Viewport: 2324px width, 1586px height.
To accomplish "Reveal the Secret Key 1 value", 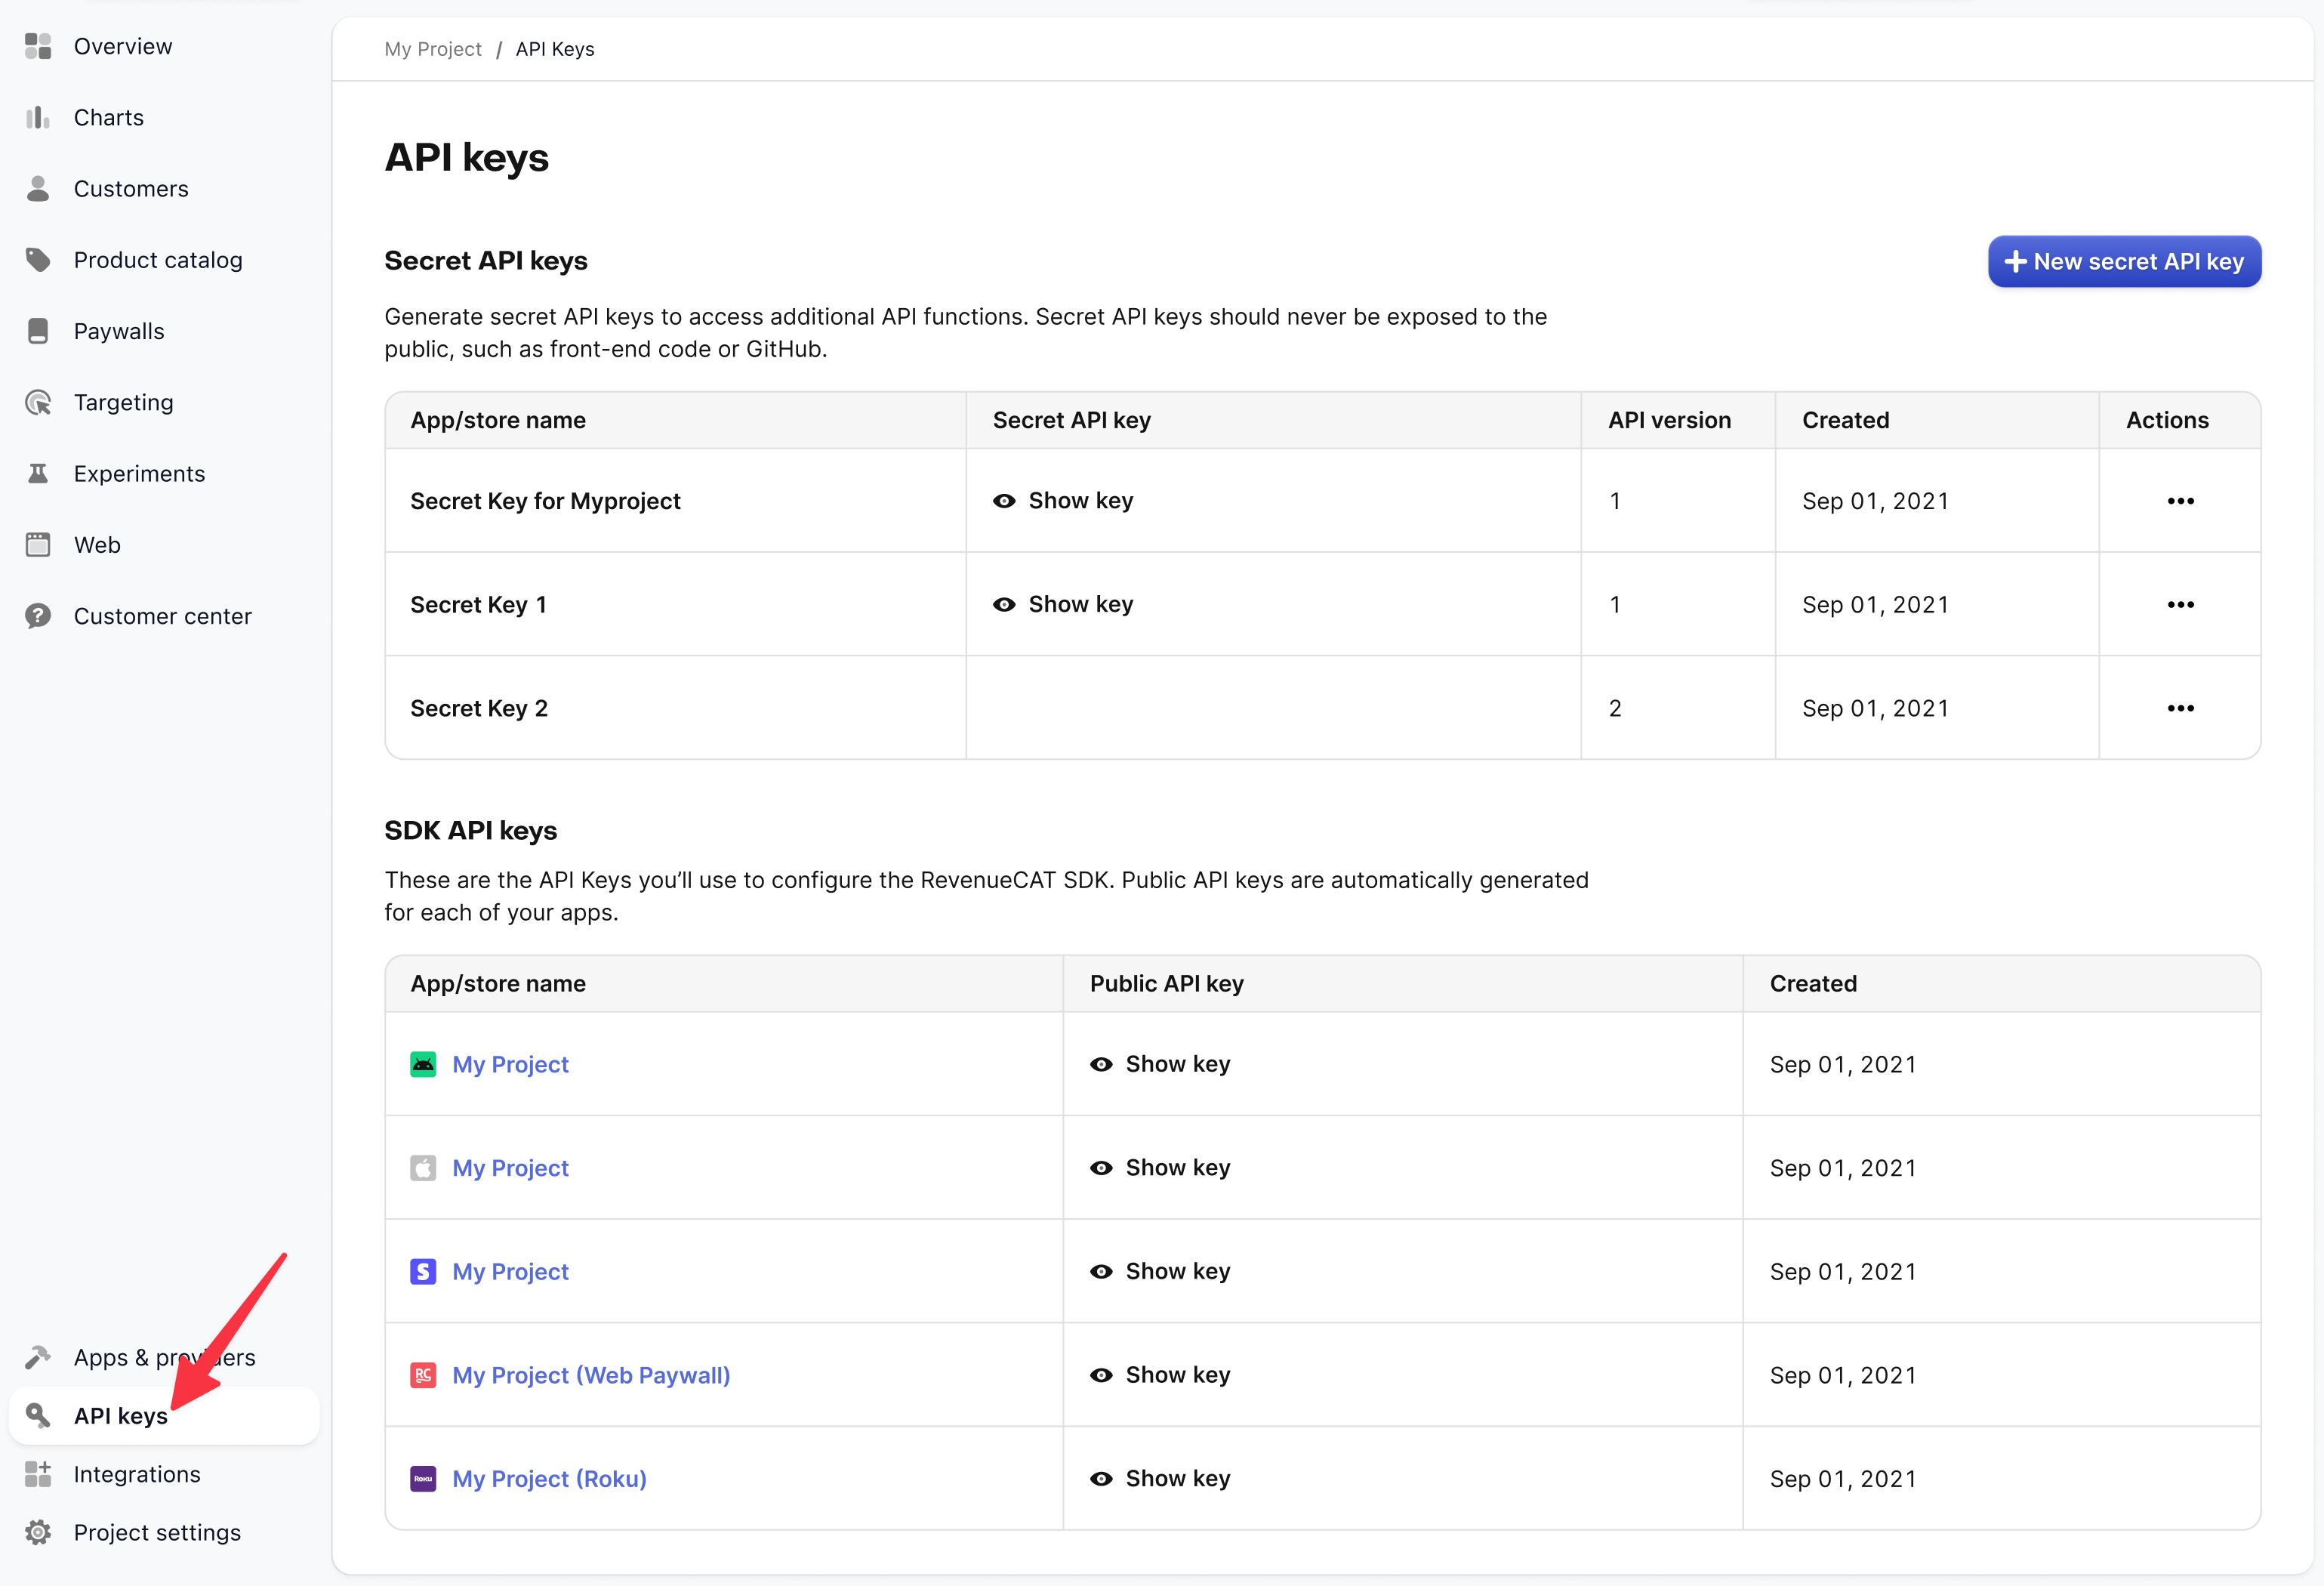I will [1063, 604].
